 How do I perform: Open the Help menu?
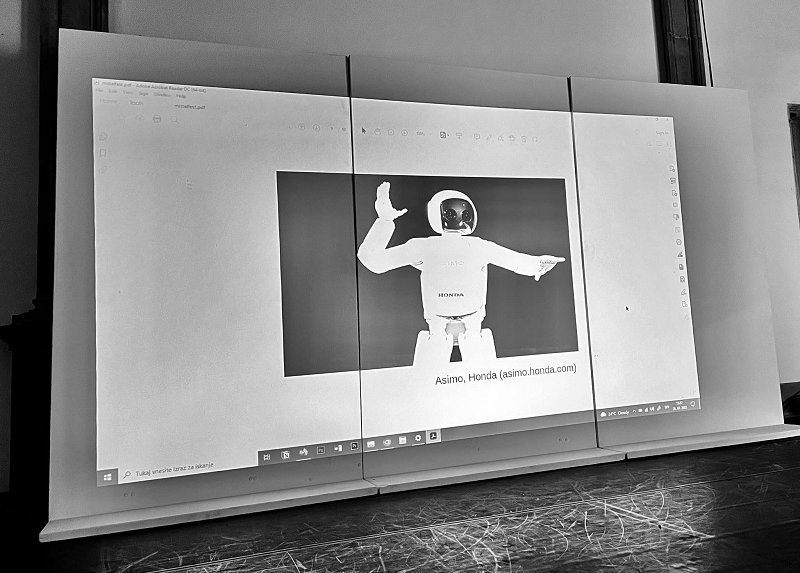[181, 96]
